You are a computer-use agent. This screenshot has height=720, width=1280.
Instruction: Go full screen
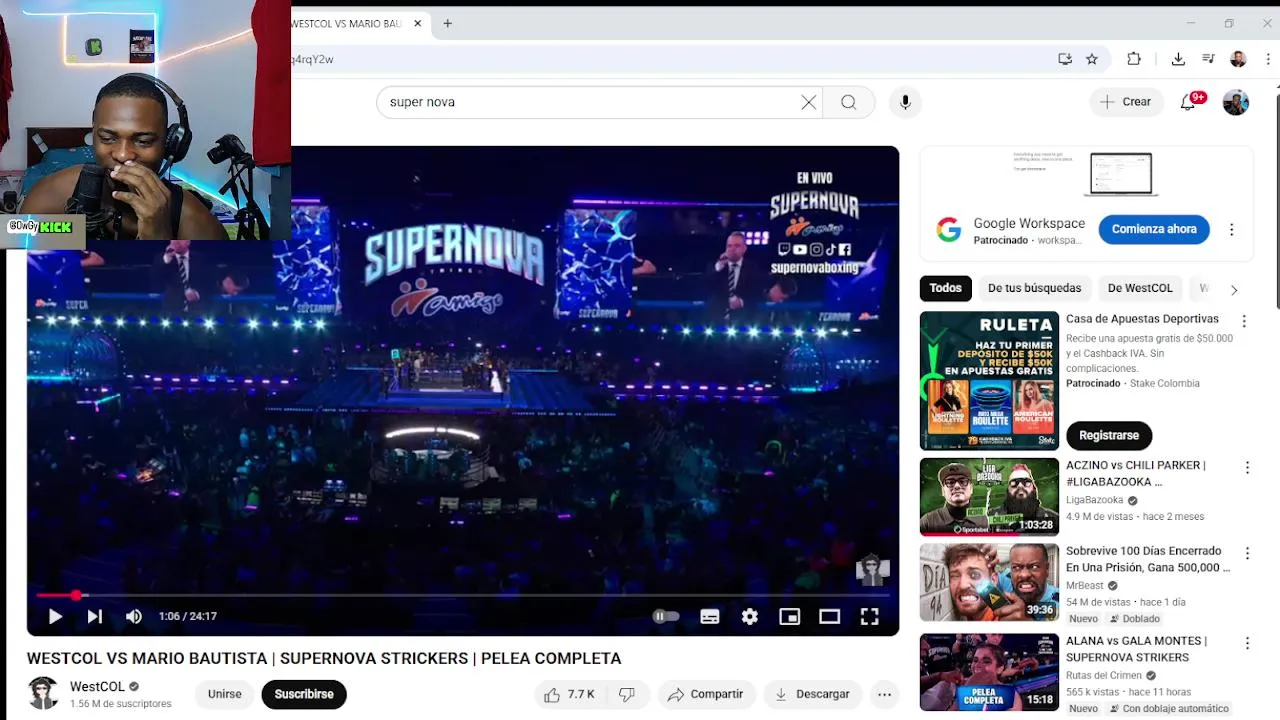(870, 617)
